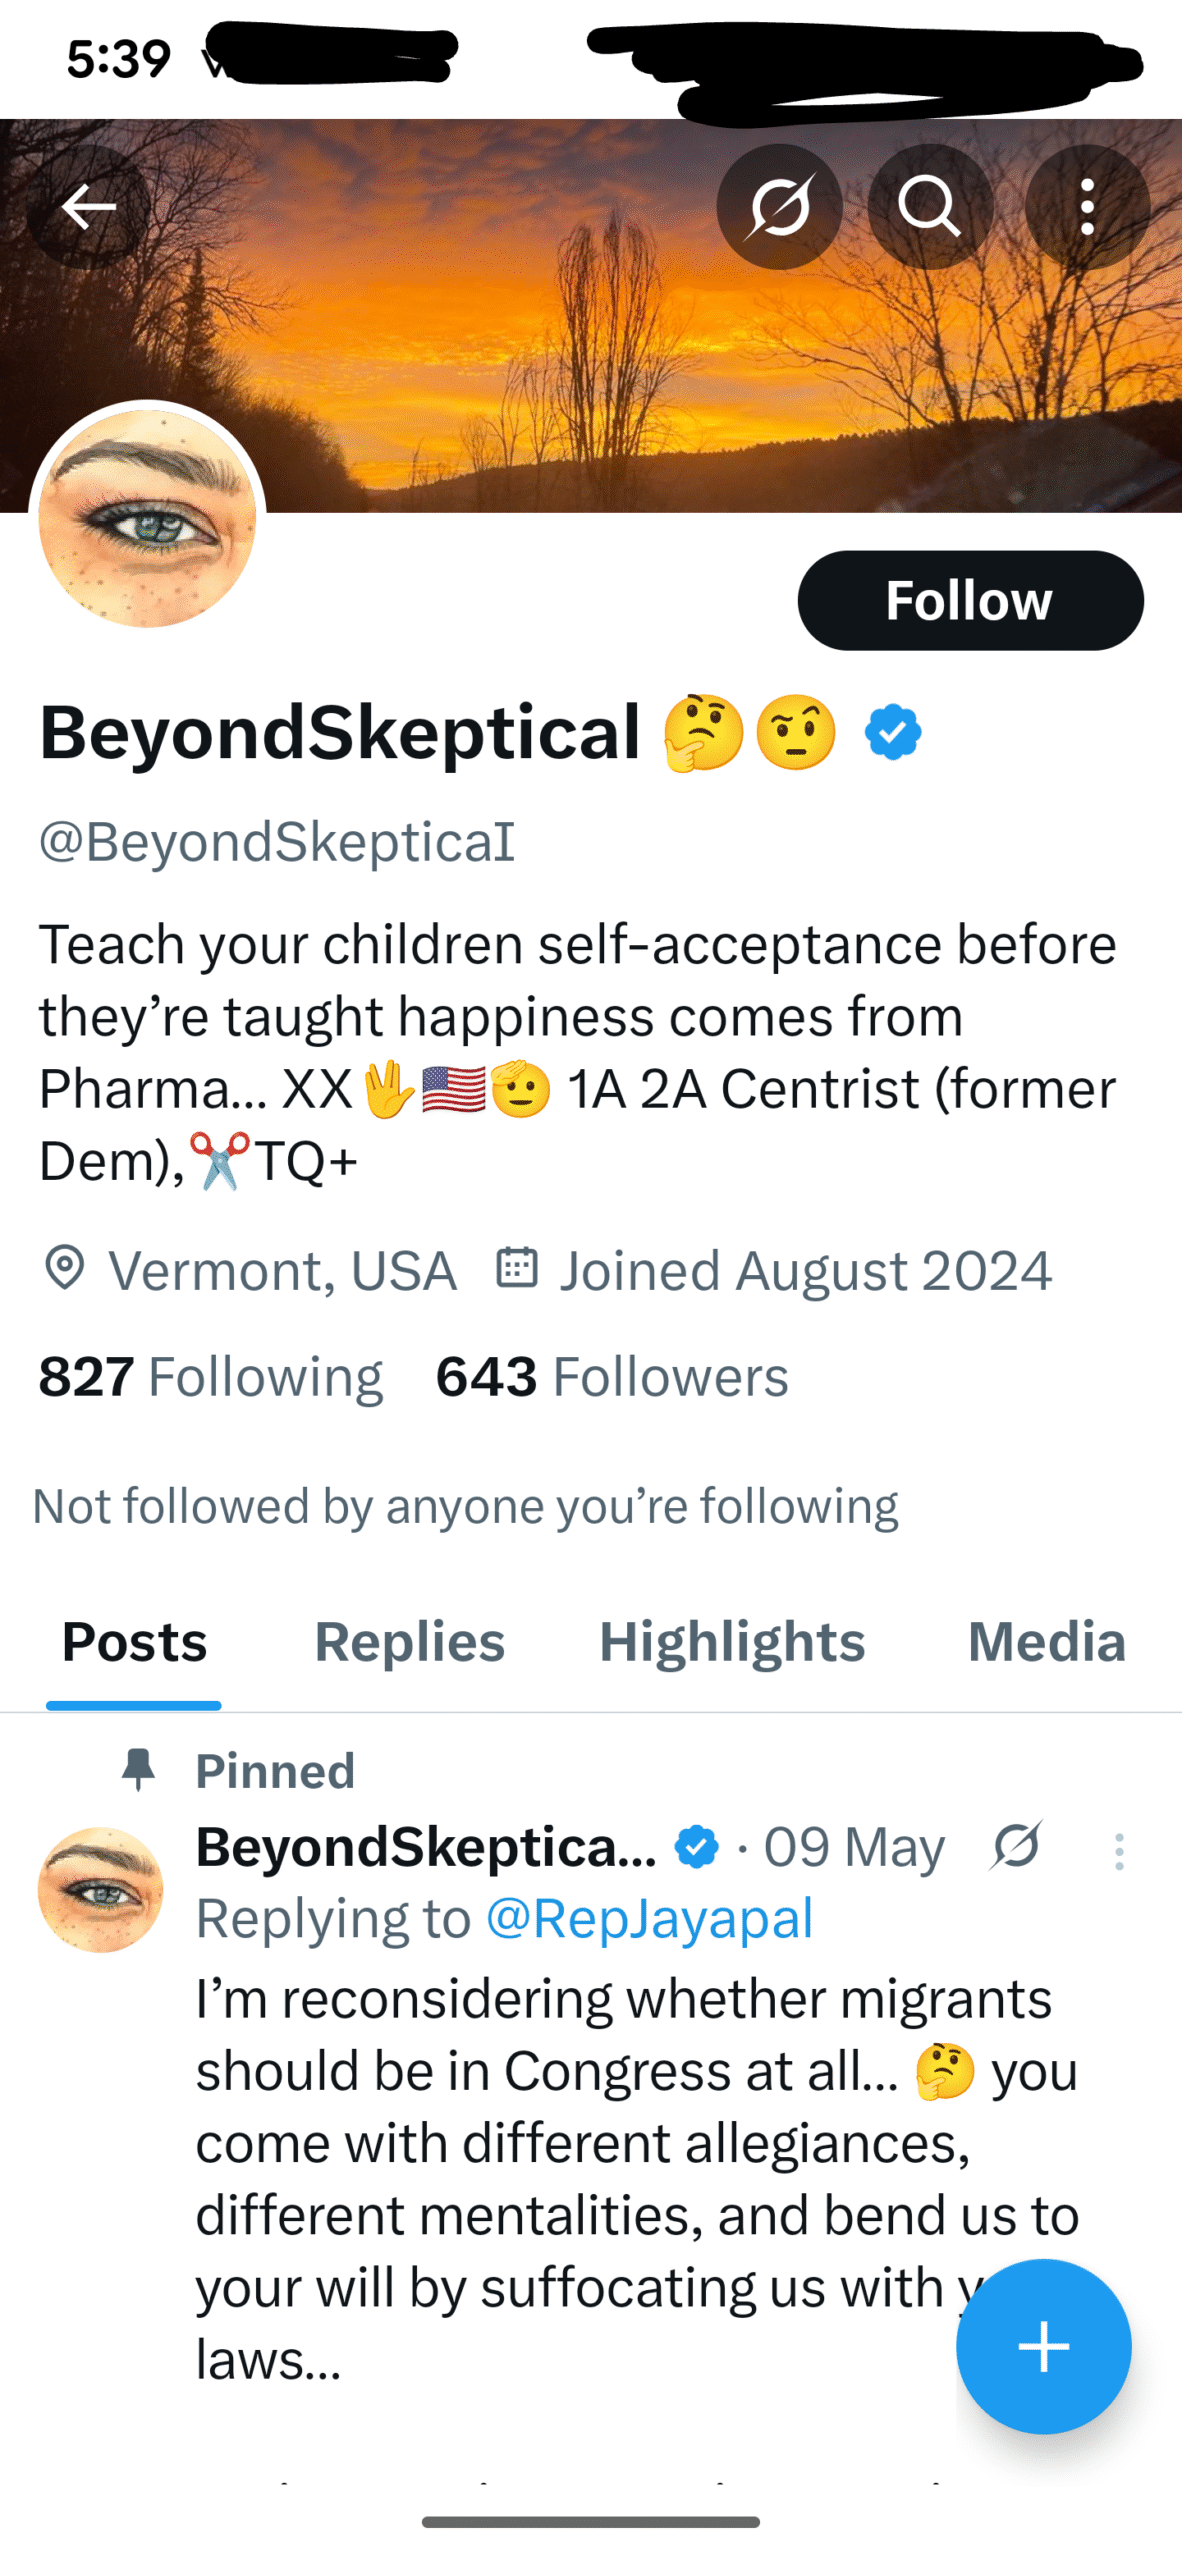
Task: Tap the Grok slashed-circle icon in header
Action: 779,207
